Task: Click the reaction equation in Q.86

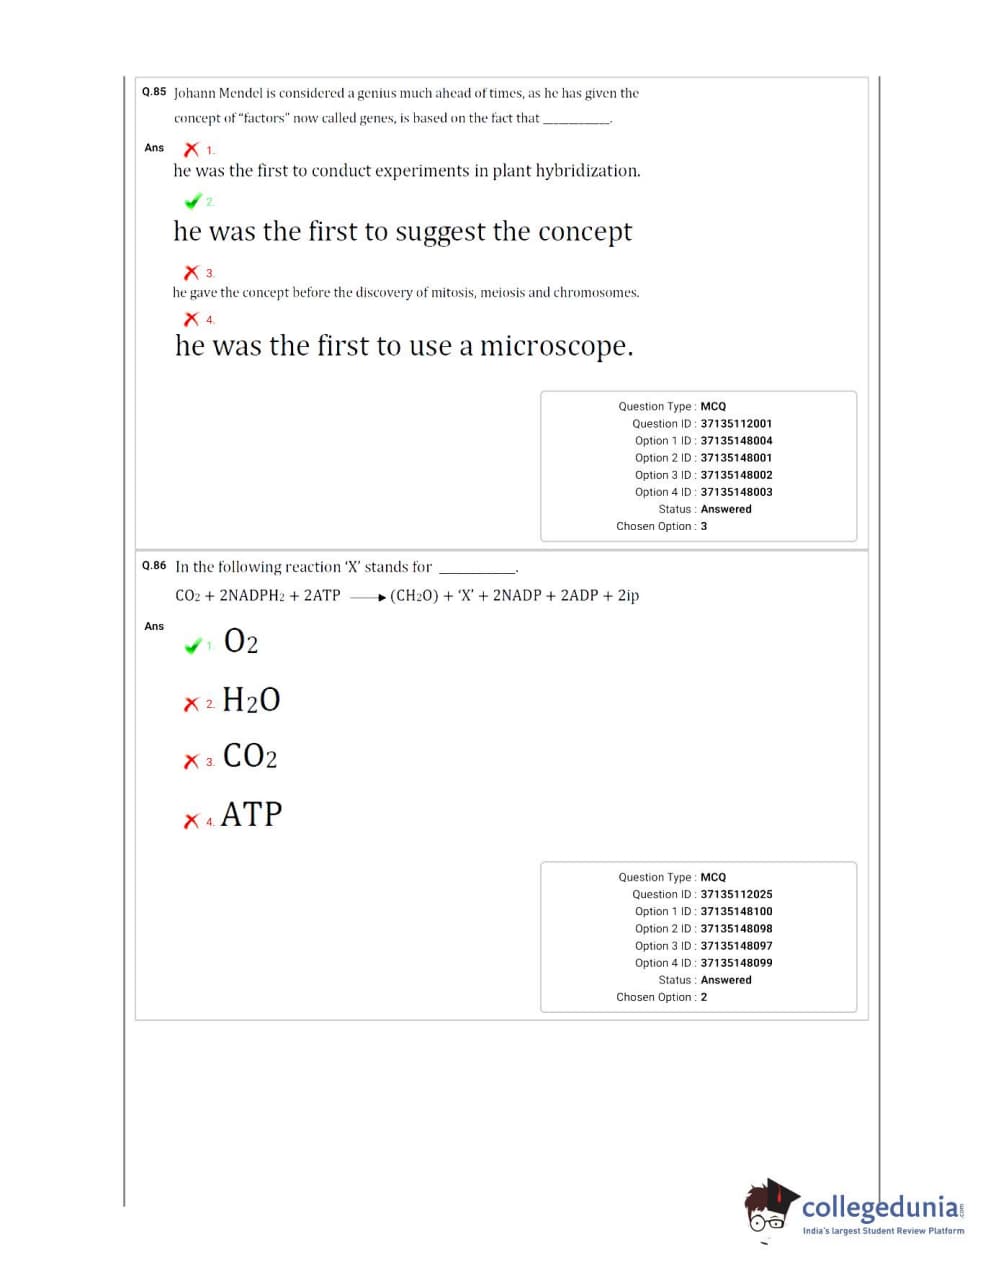Action: tap(407, 596)
